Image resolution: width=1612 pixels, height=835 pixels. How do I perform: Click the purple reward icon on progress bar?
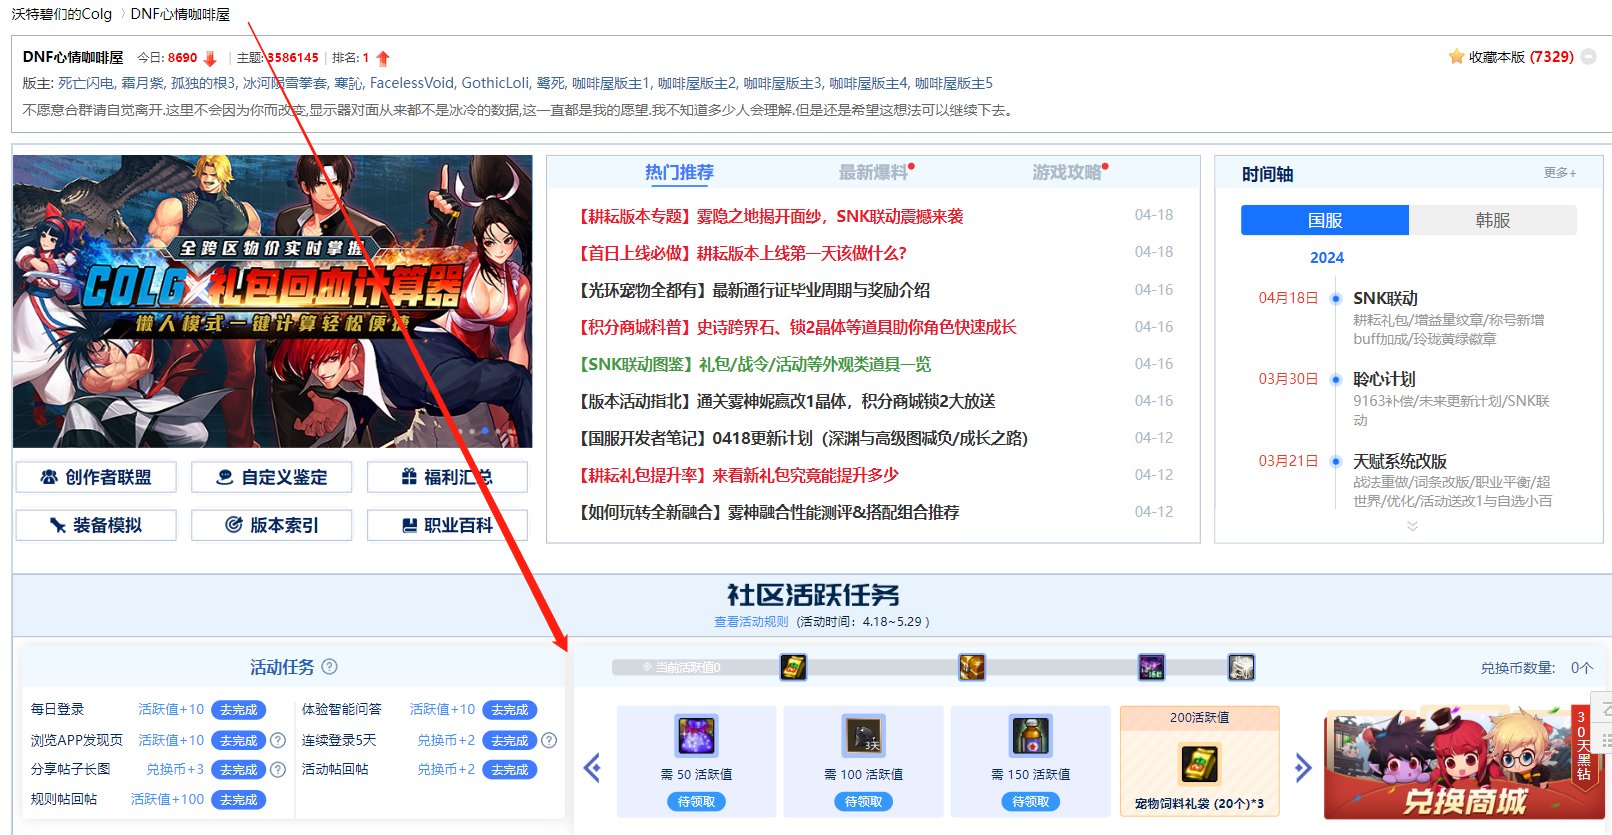(1152, 667)
